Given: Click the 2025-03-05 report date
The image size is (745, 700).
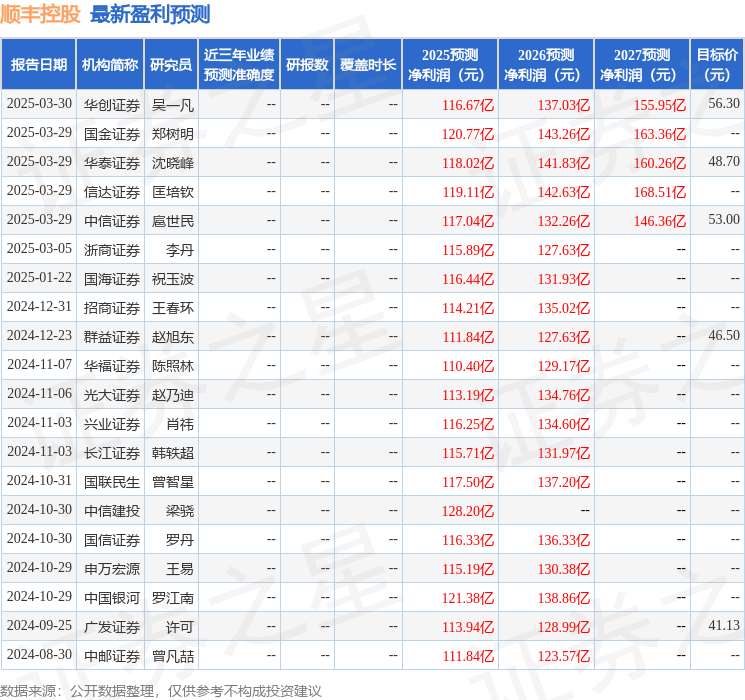Looking at the screenshot, I should coord(39,248).
